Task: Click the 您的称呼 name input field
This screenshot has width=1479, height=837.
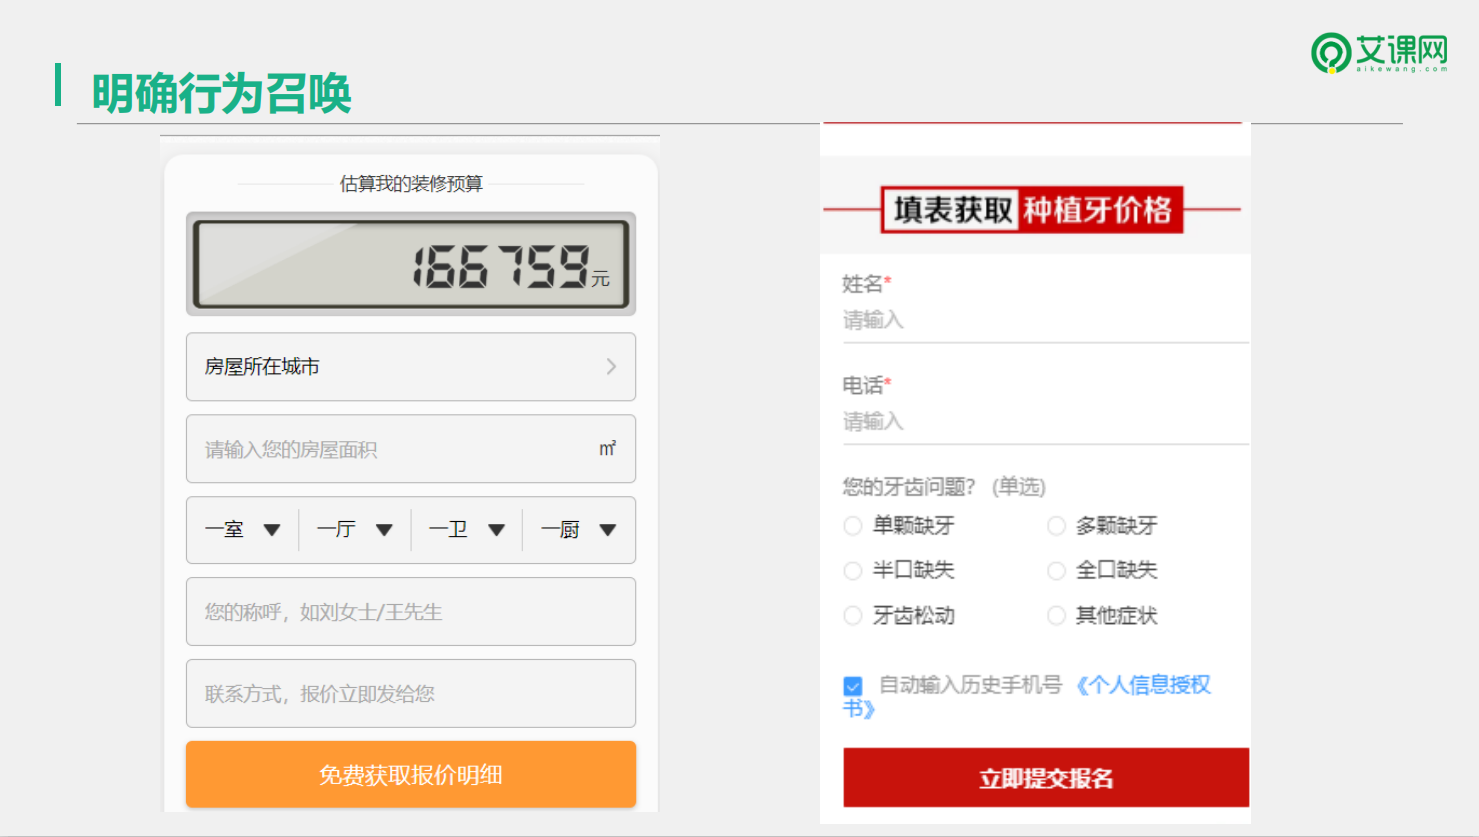Action: pos(411,612)
